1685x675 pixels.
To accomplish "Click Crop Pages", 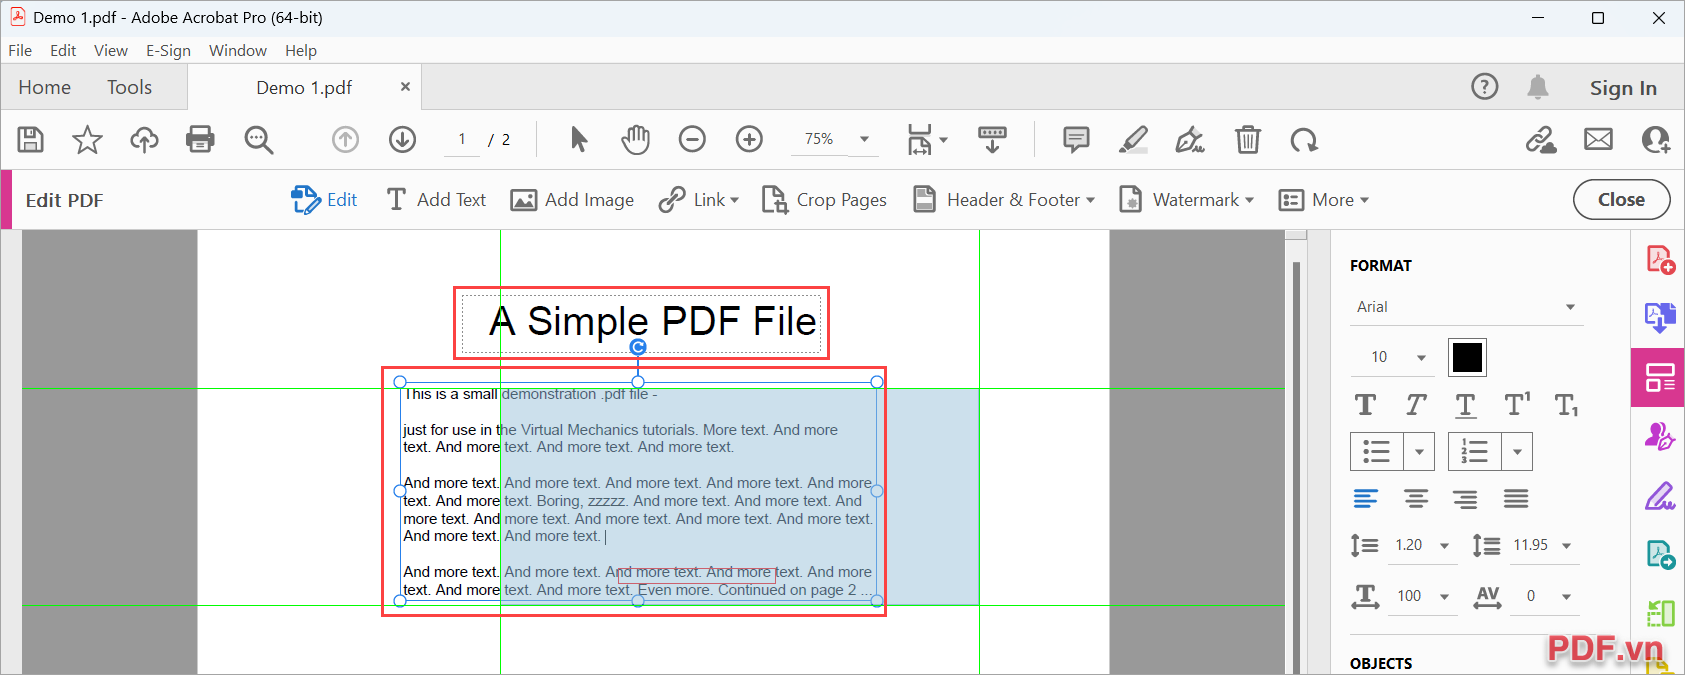I will pos(824,200).
